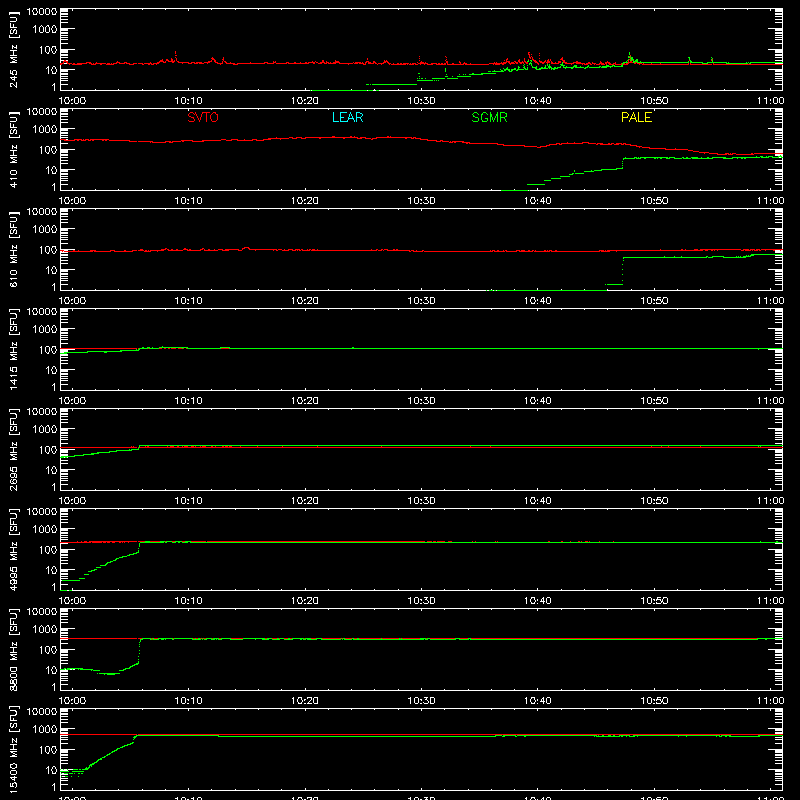The width and height of the screenshot is (800, 800).
Task: Click 10:40 label under the 410 MHz plot
Action: 538,201
